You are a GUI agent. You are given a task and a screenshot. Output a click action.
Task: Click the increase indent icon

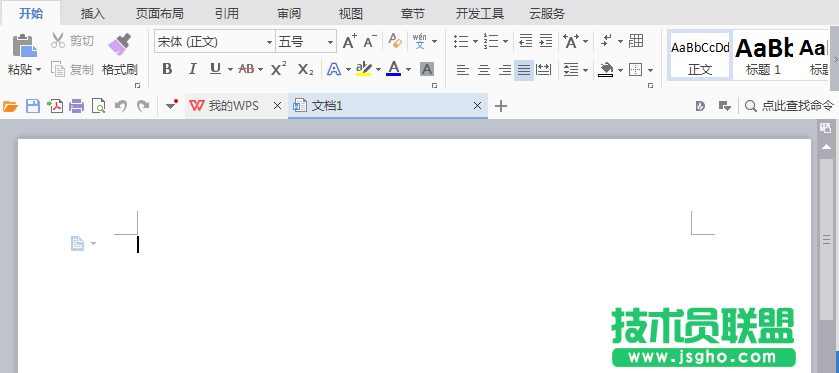click(x=546, y=41)
